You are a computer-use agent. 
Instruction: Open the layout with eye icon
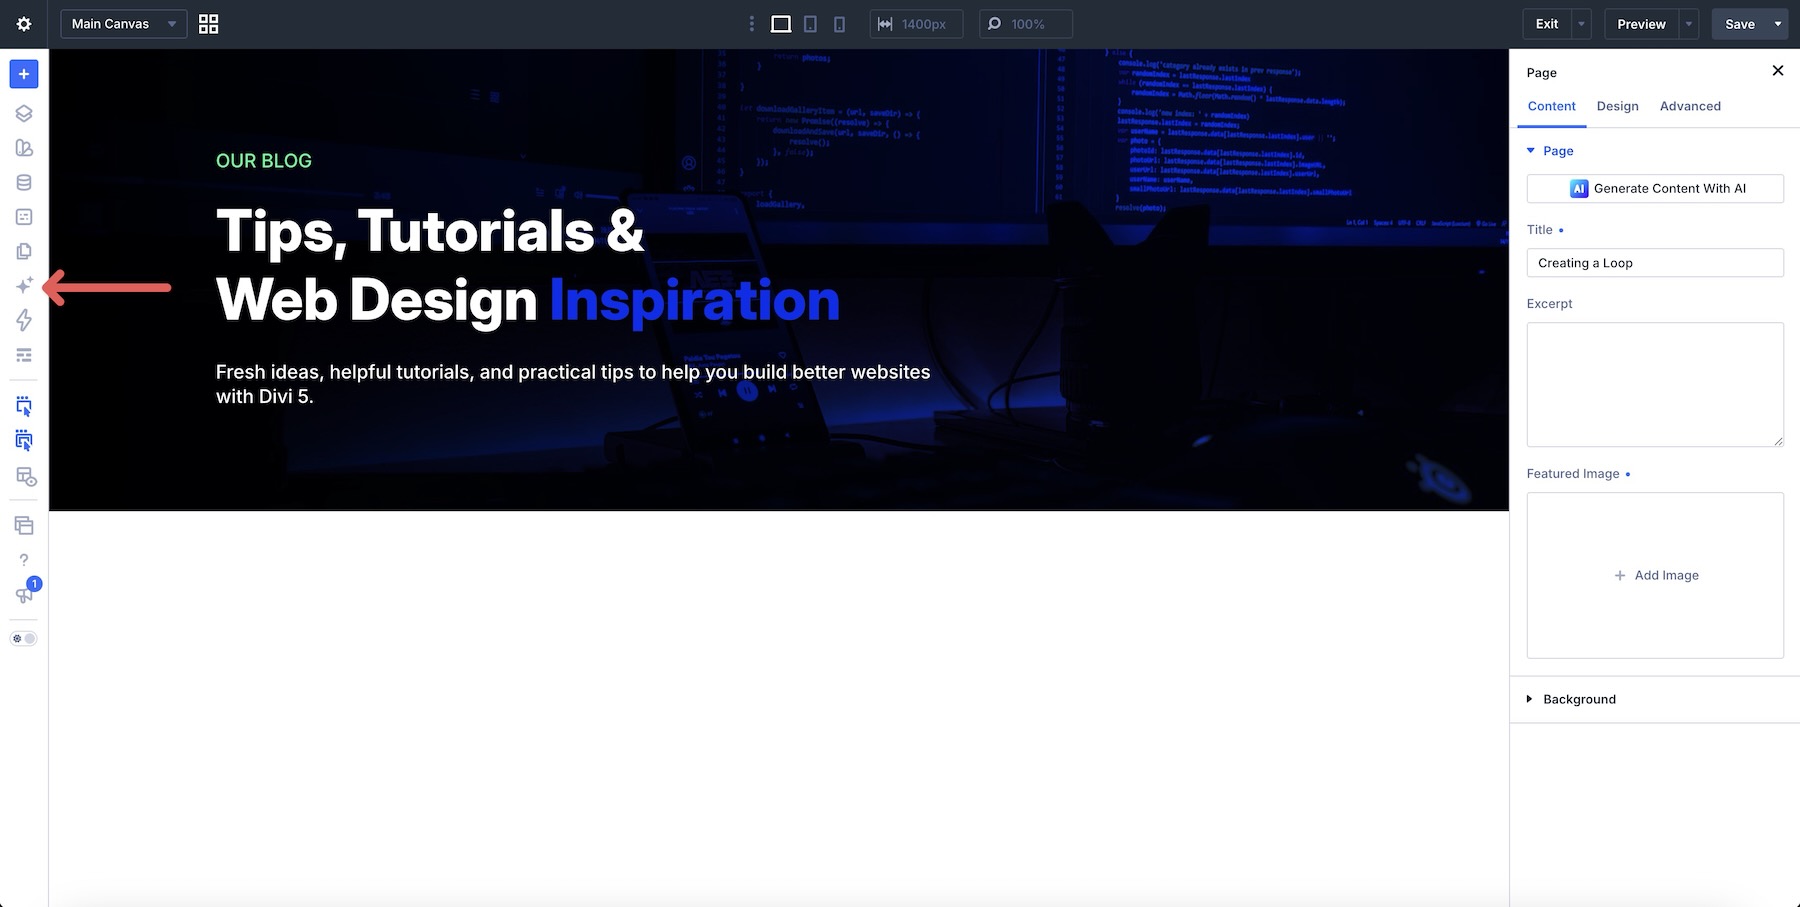pos(26,477)
